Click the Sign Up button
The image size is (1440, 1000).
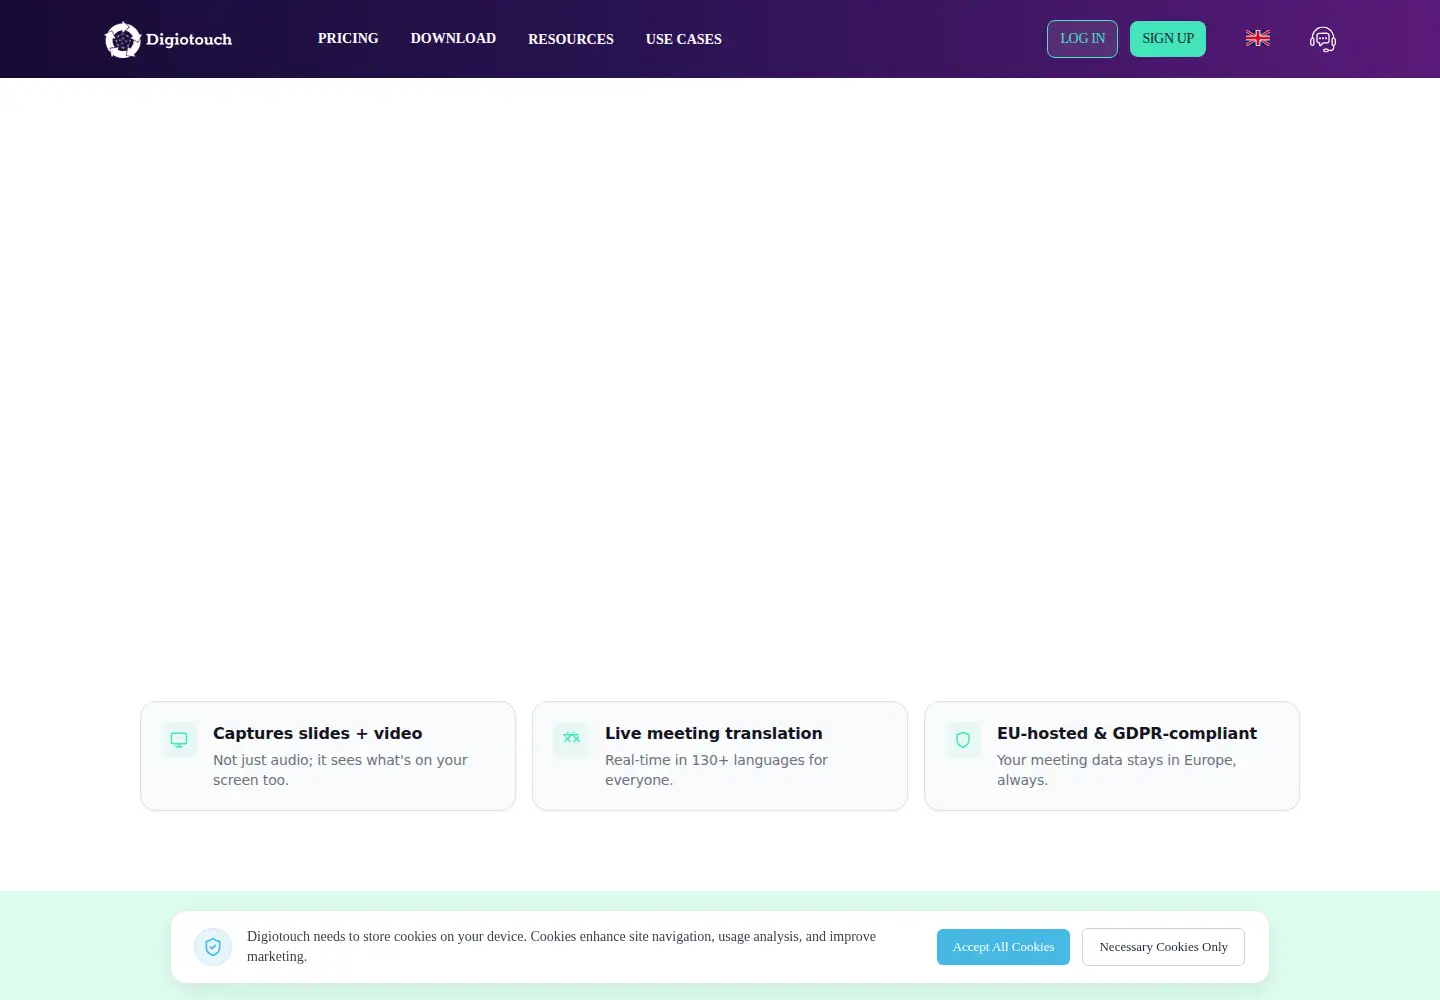[x=1168, y=39]
